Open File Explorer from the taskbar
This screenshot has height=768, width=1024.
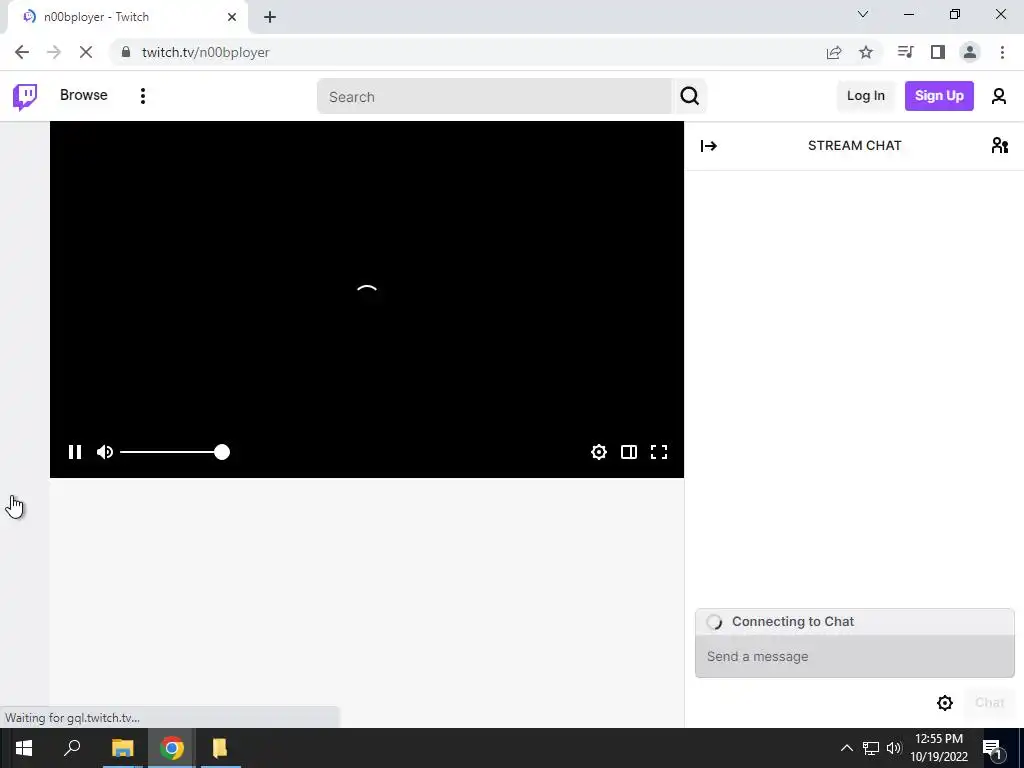(x=122, y=748)
